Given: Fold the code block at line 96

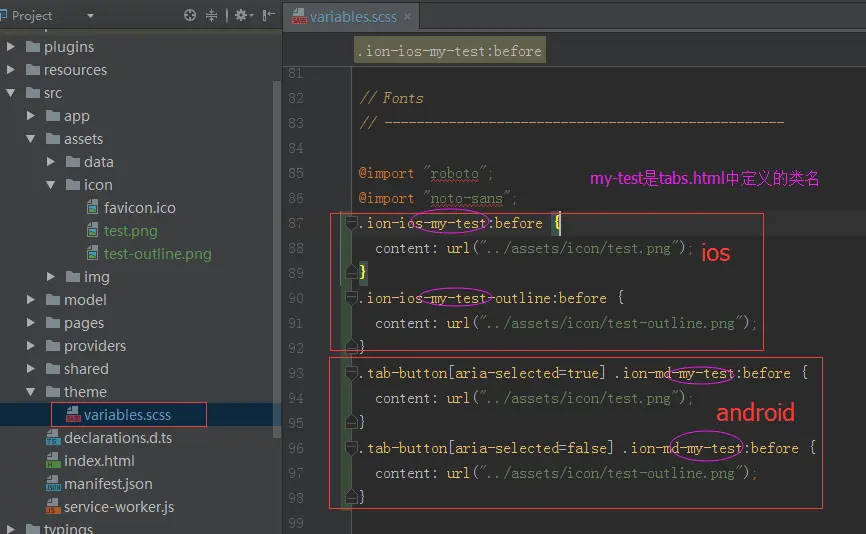Looking at the screenshot, I should (x=351, y=448).
